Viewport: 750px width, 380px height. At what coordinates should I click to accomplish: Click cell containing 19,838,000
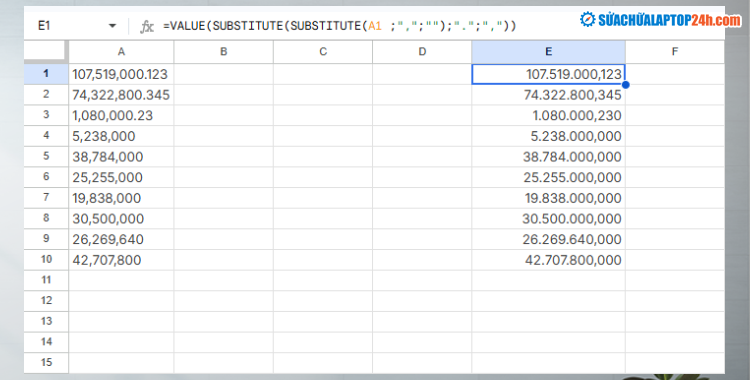click(121, 198)
